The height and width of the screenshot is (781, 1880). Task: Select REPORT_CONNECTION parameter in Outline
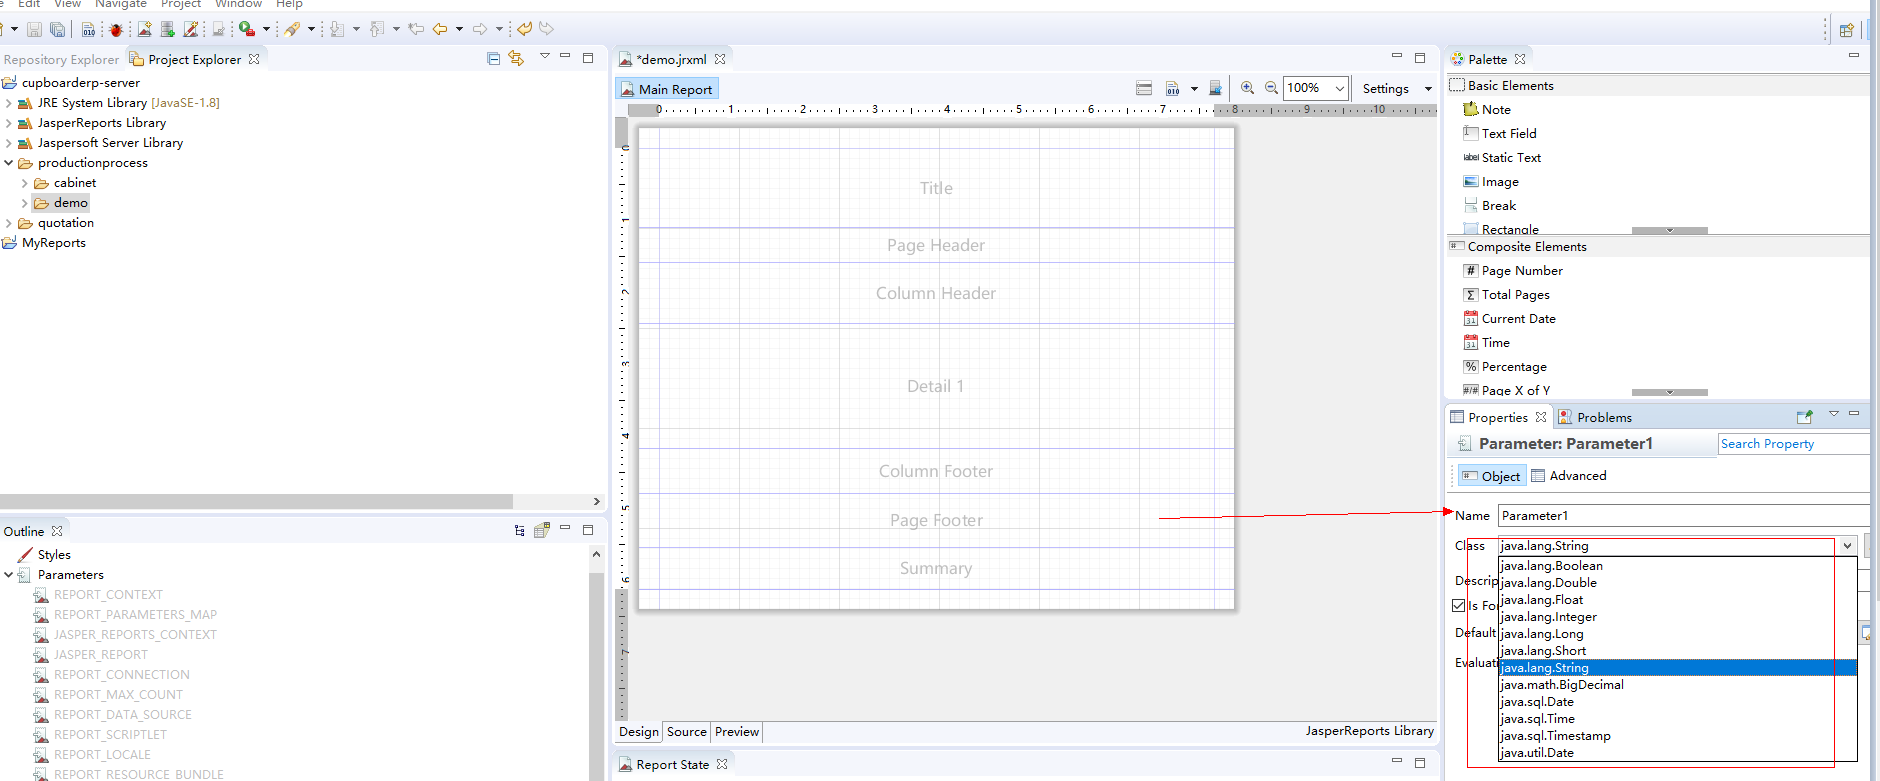point(121,675)
